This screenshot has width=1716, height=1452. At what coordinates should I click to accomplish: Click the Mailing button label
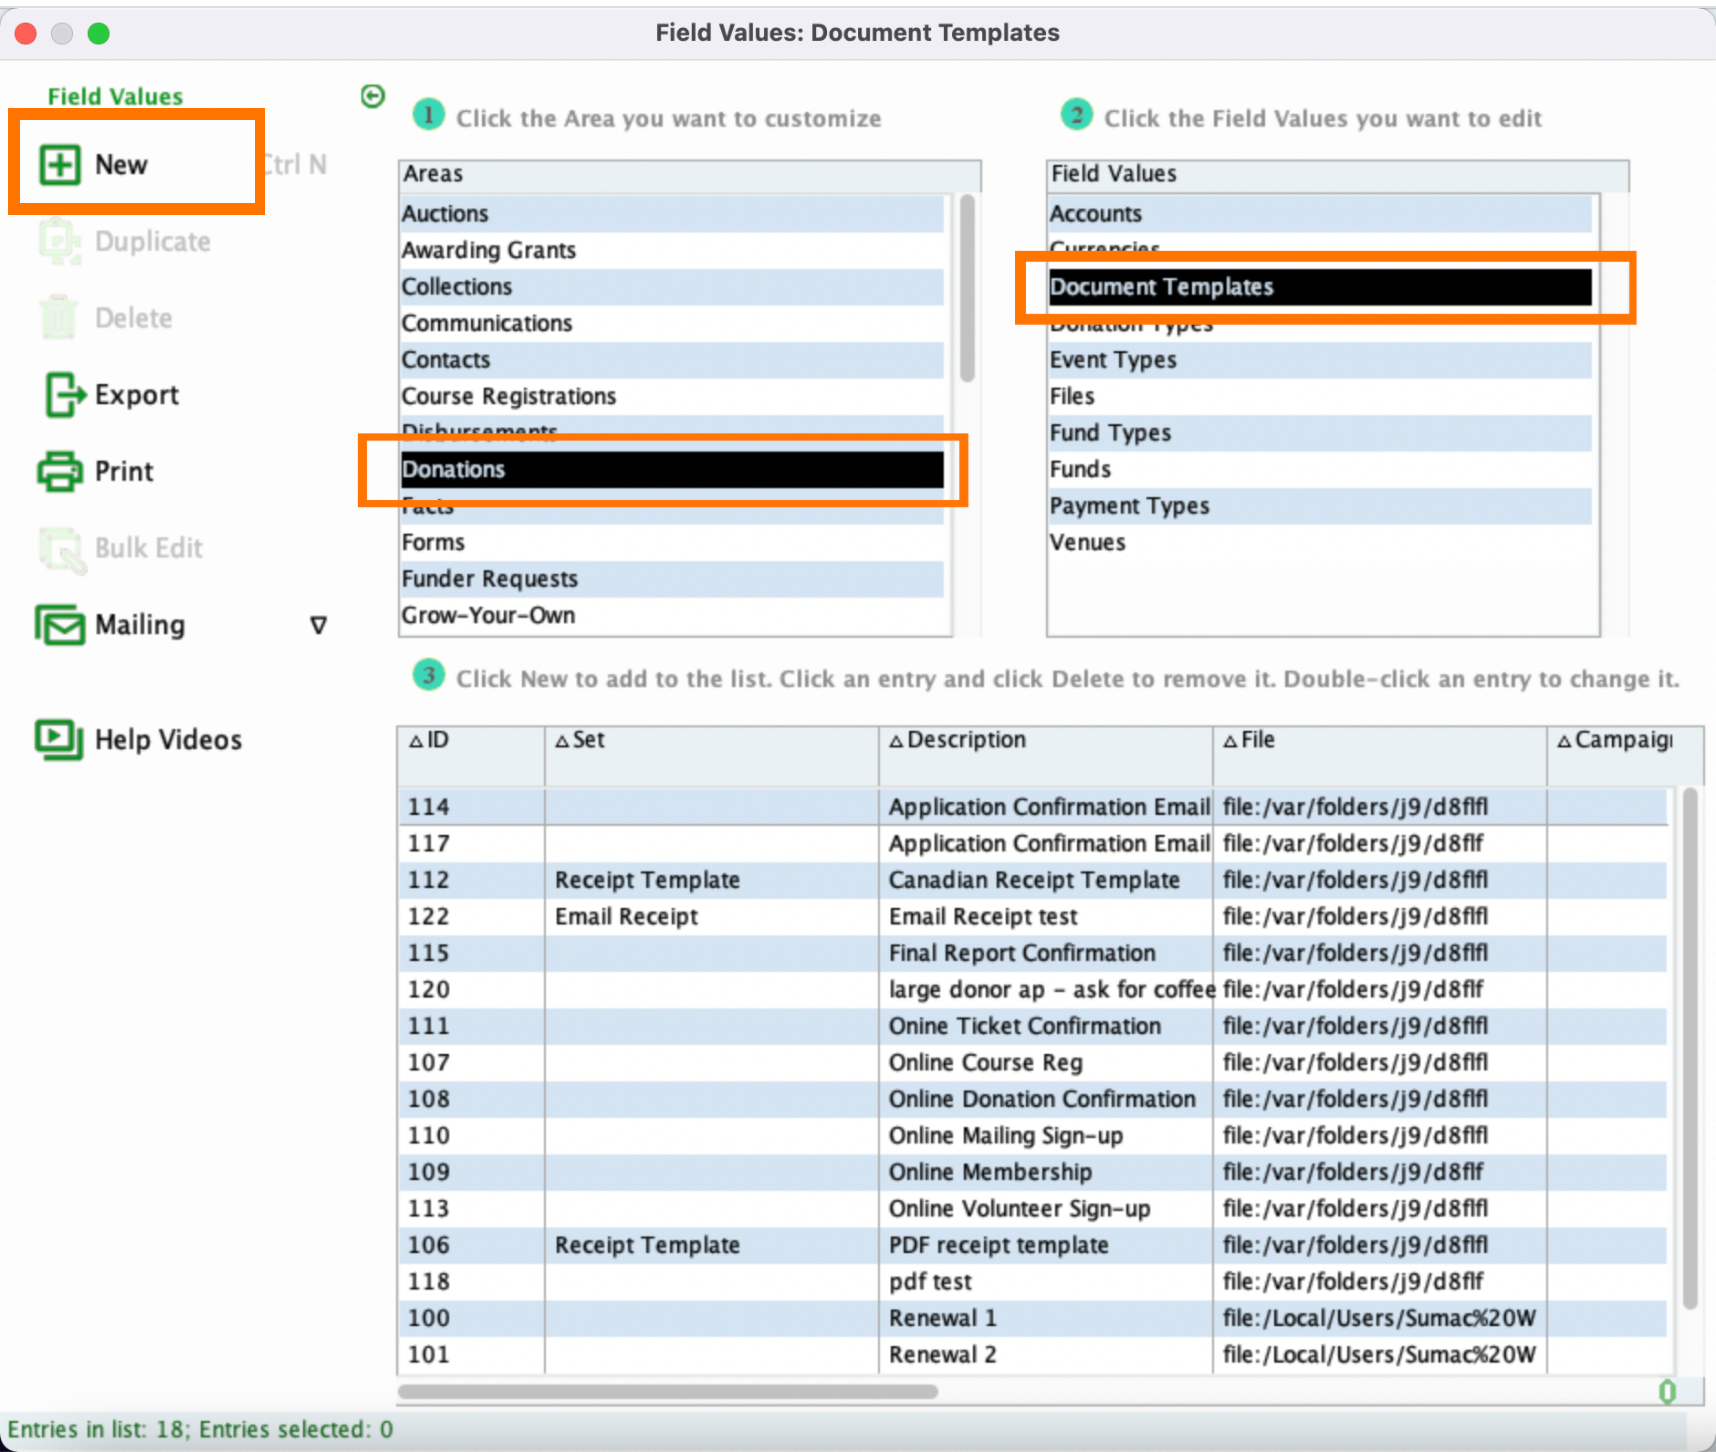pyautogui.click(x=140, y=625)
